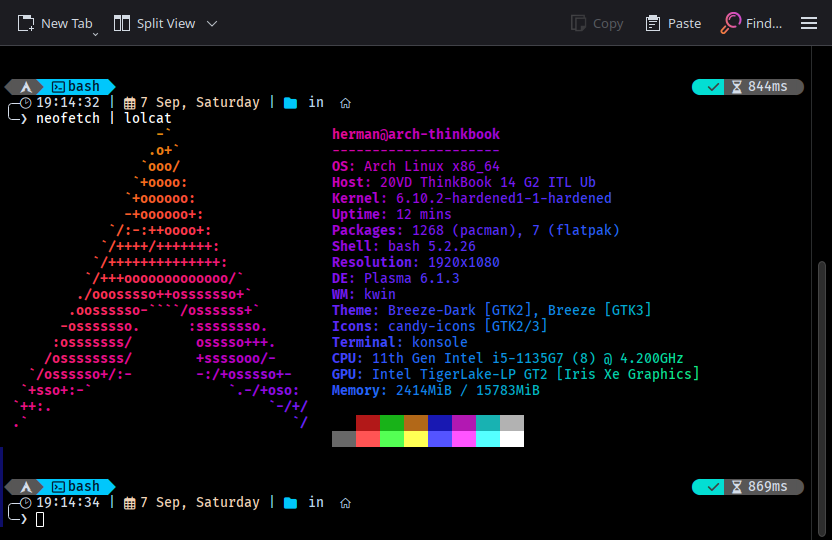The width and height of the screenshot is (832, 540).
Task: Select the 'neofetch | lolcat' command text
Action: 103,118
